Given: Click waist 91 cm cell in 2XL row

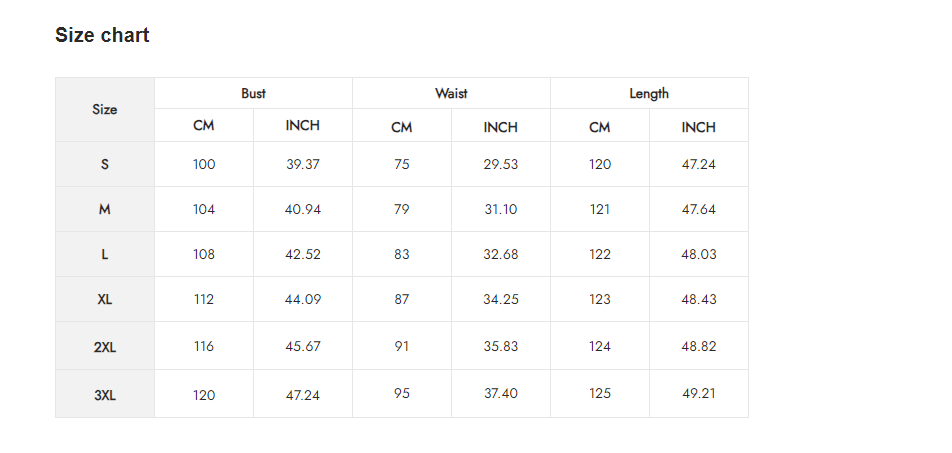Looking at the screenshot, I should (402, 346).
